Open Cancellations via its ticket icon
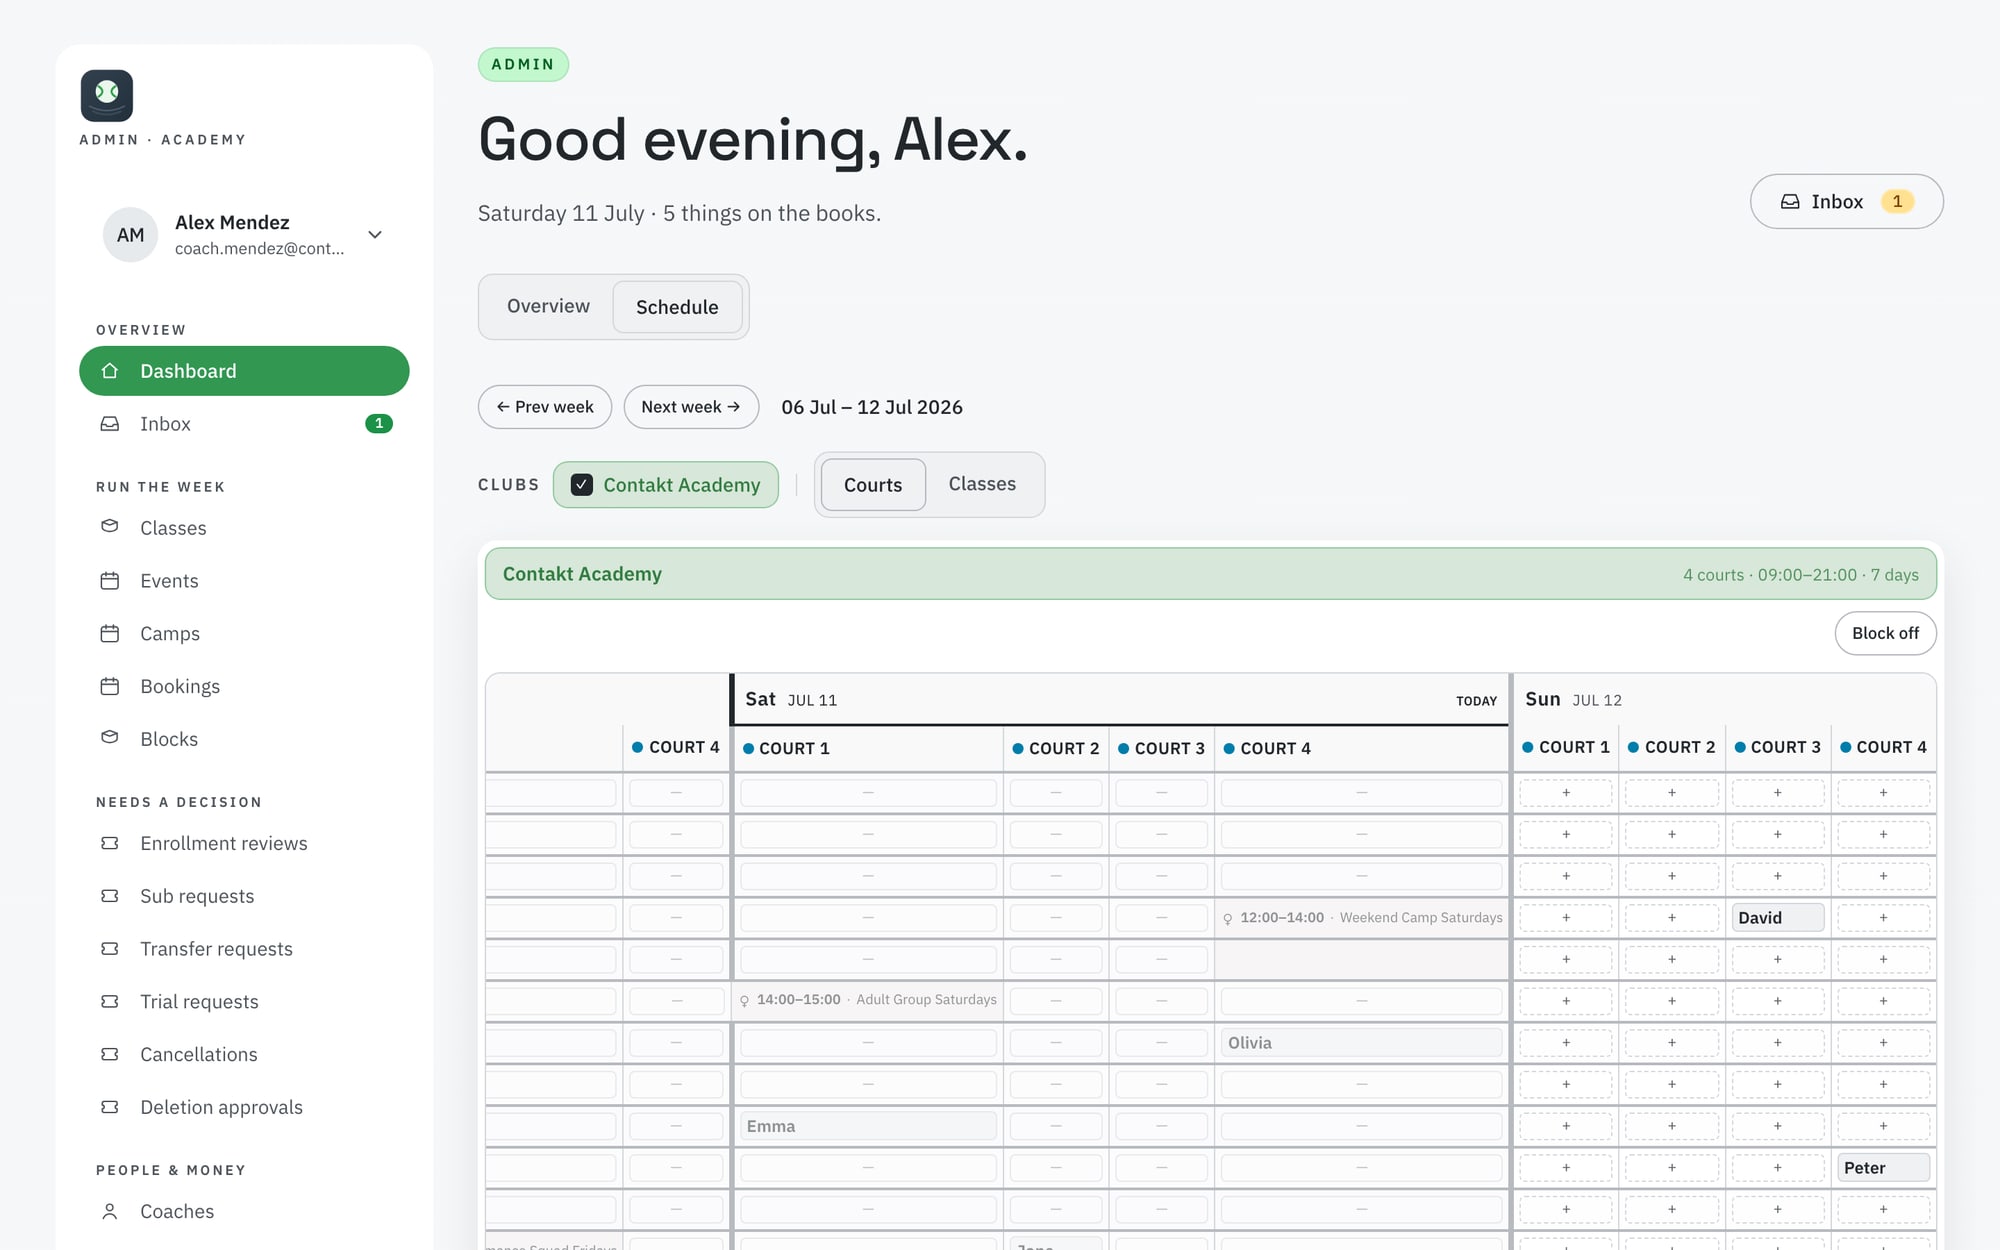 click(110, 1054)
